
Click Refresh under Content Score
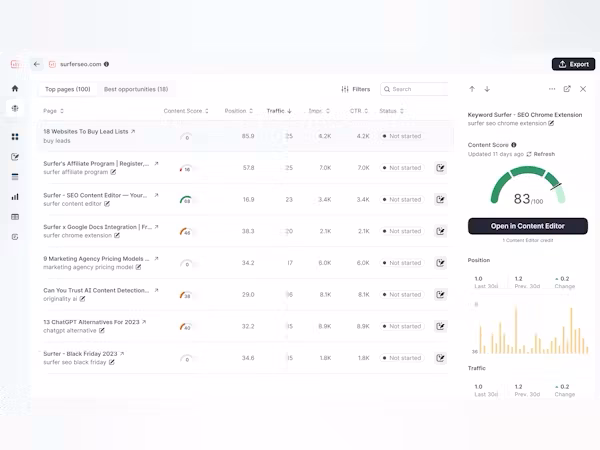(x=543, y=154)
